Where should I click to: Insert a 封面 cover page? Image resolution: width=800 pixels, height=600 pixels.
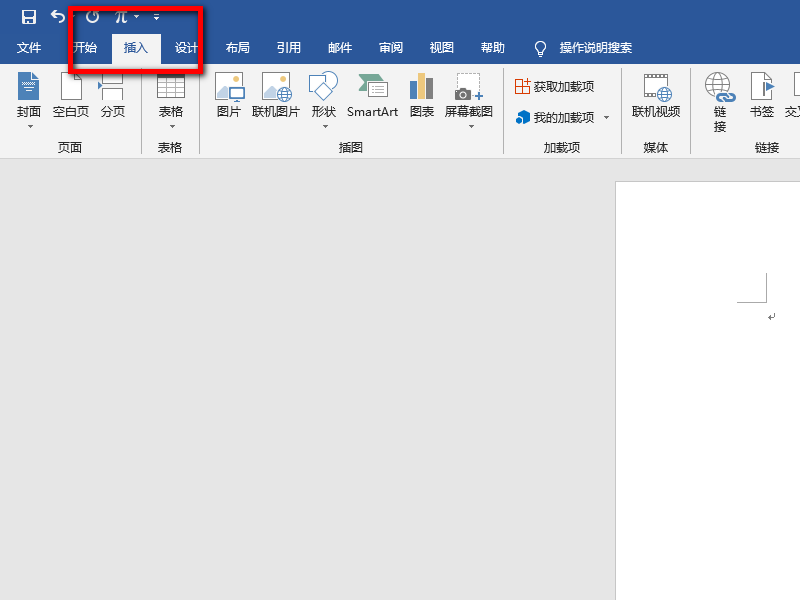29,100
